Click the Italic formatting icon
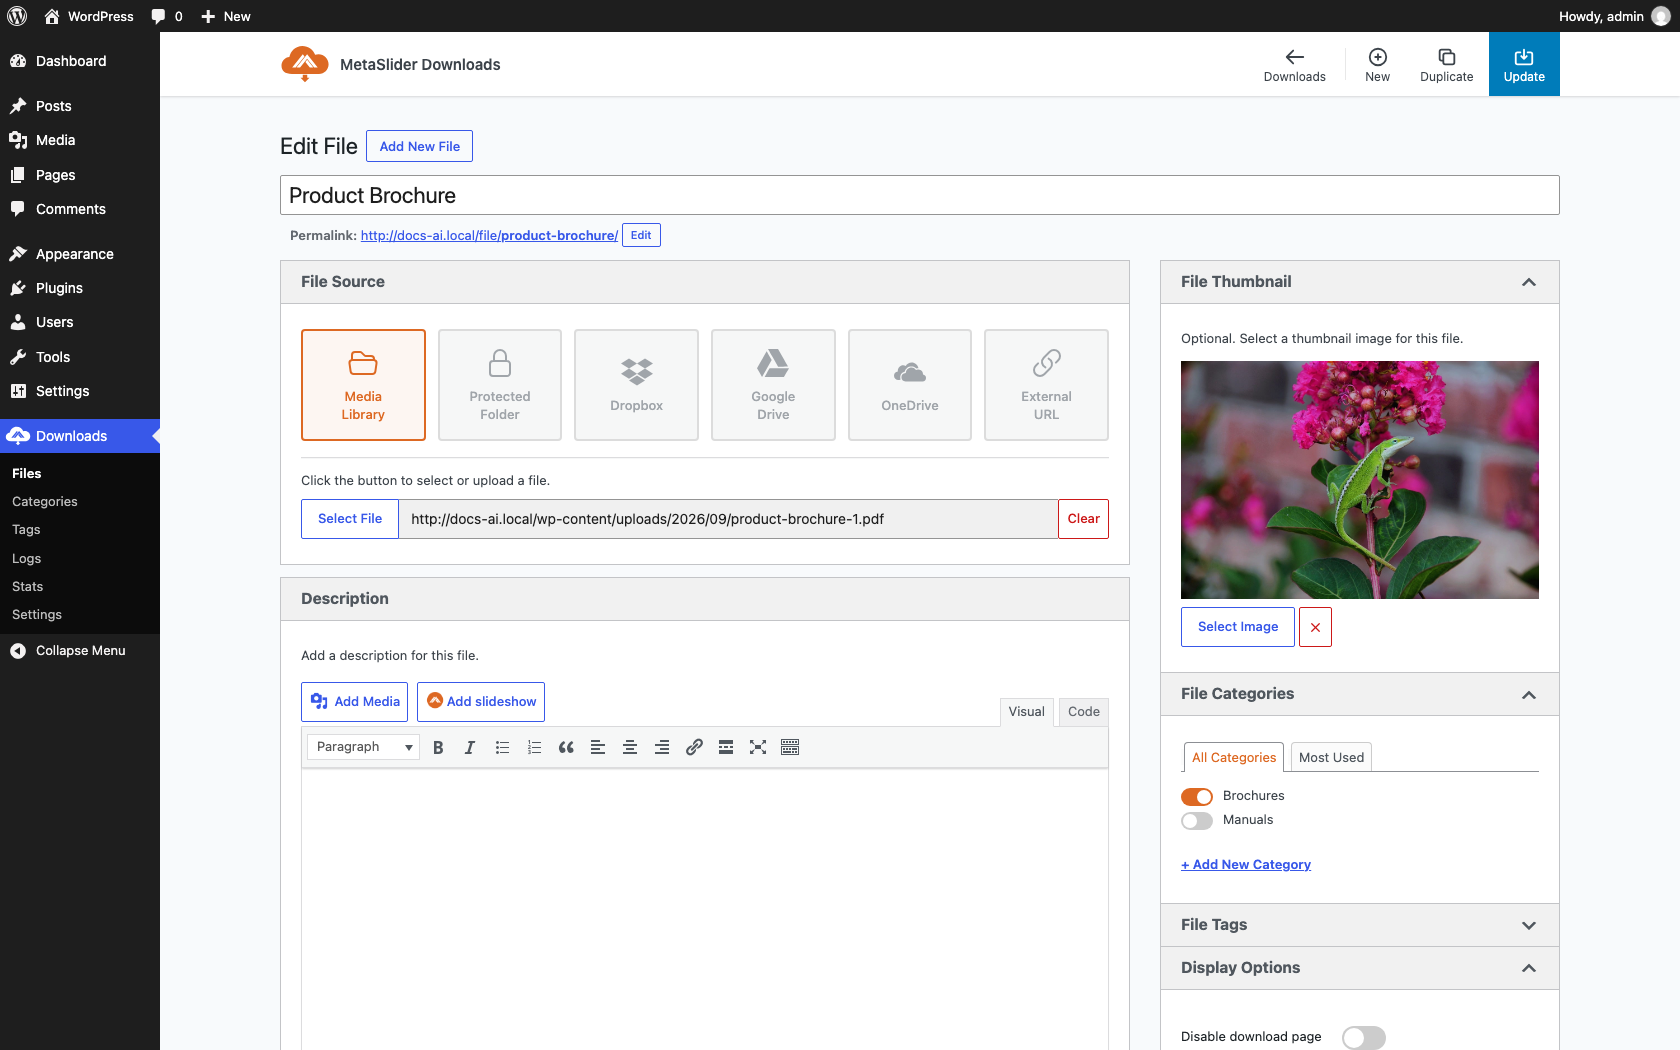The width and height of the screenshot is (1680, 1050). click(470, 747)
